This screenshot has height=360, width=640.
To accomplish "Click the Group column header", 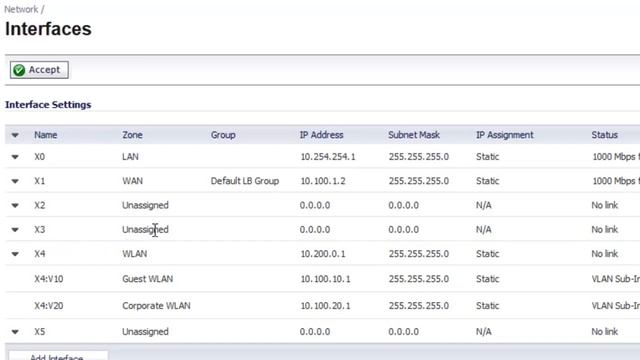I will click(x=223, y=135).
